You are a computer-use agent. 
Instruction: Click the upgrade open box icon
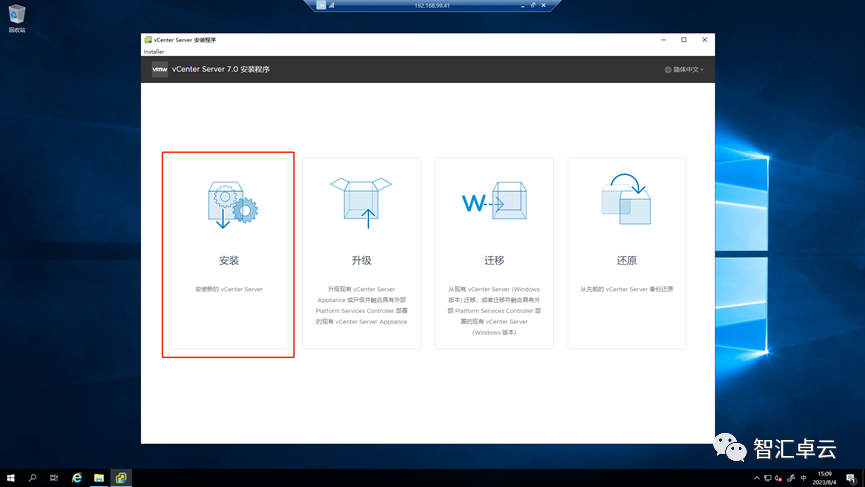coord(361,202)
